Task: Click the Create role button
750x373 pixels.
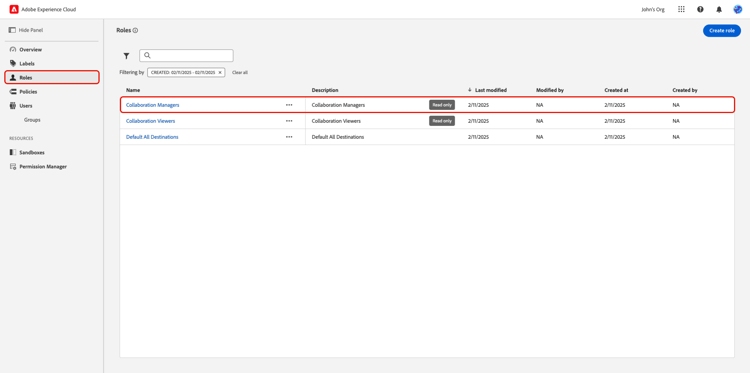Action: (x=722, y=31)
